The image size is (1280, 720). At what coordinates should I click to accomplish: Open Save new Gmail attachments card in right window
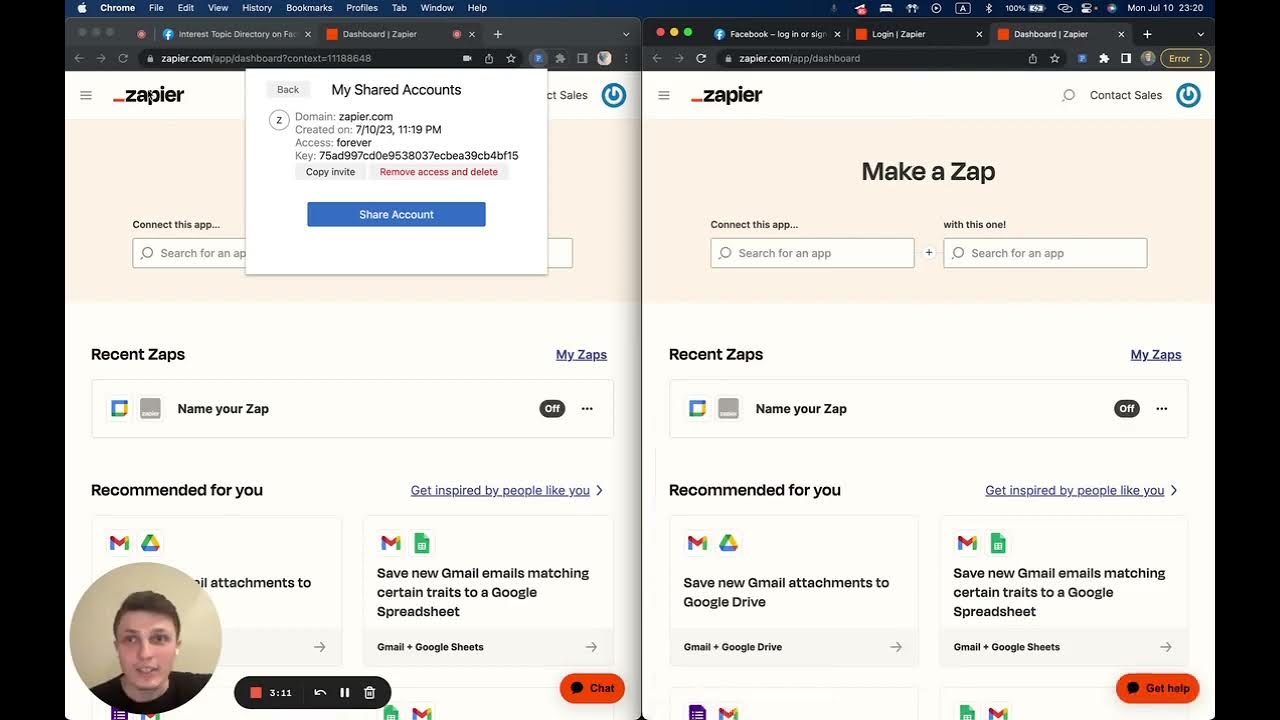[x=794, y=591]
